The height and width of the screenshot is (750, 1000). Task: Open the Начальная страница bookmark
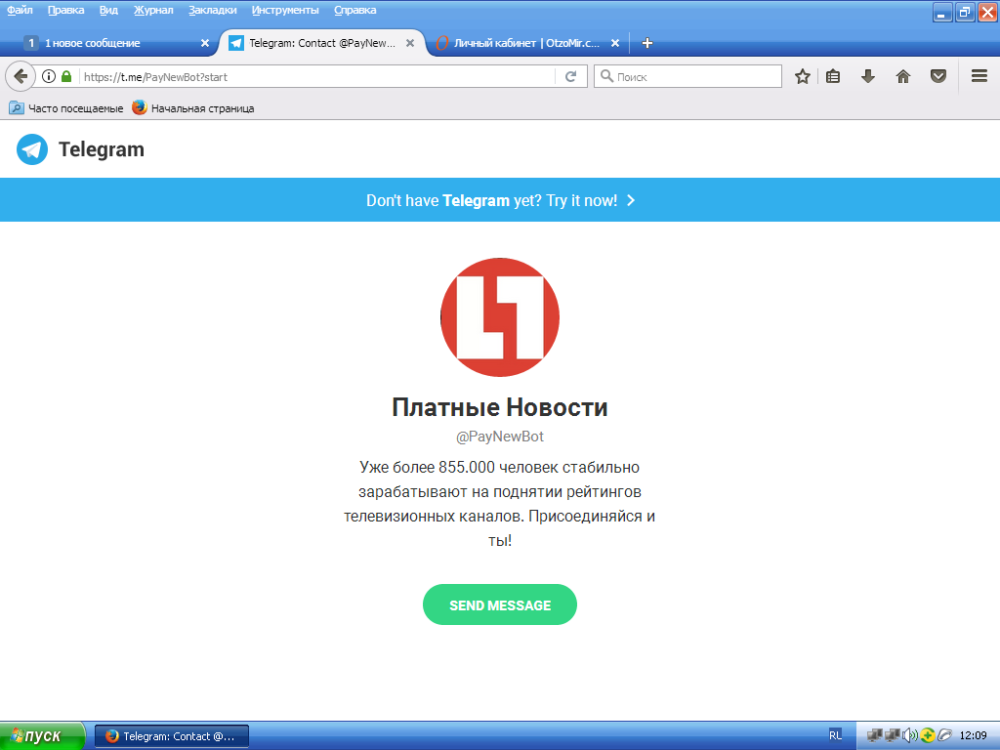click(193, 108)
